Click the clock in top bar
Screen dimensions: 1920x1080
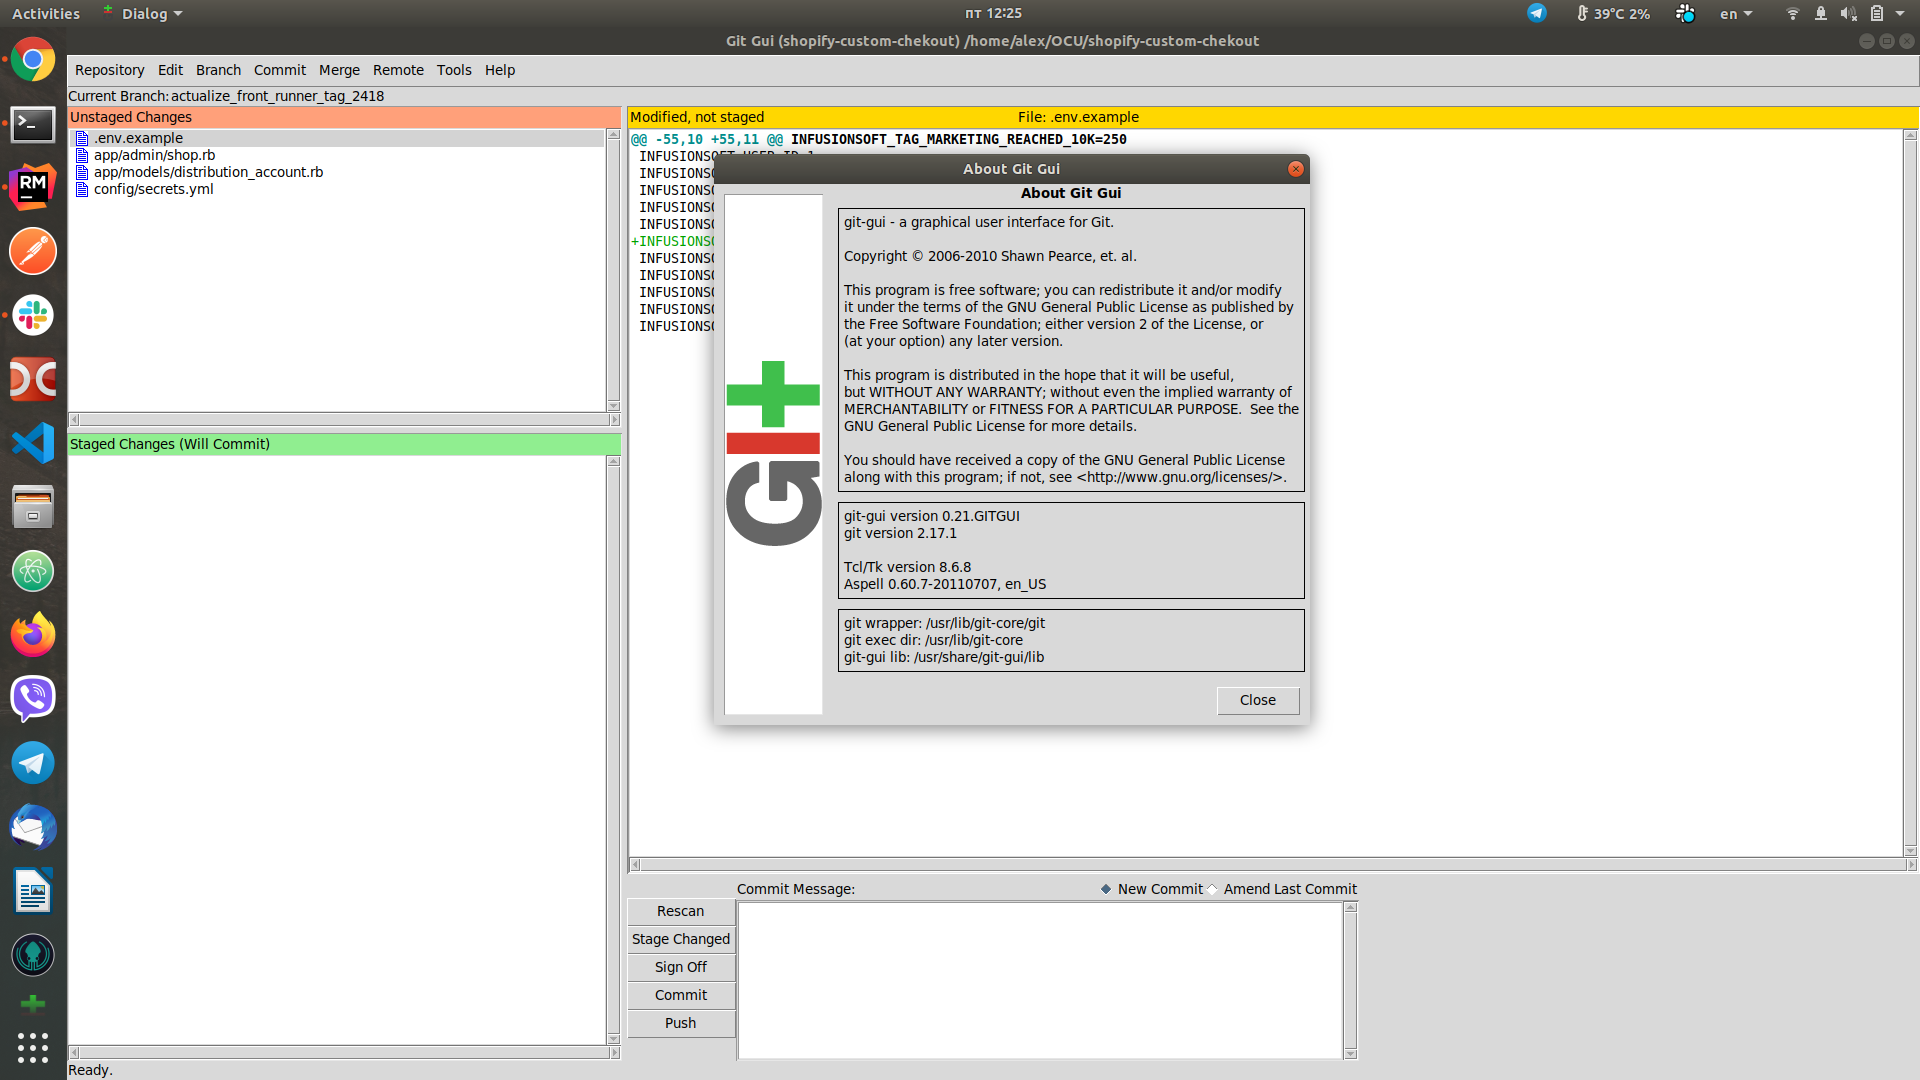click(x=993, y=13)
